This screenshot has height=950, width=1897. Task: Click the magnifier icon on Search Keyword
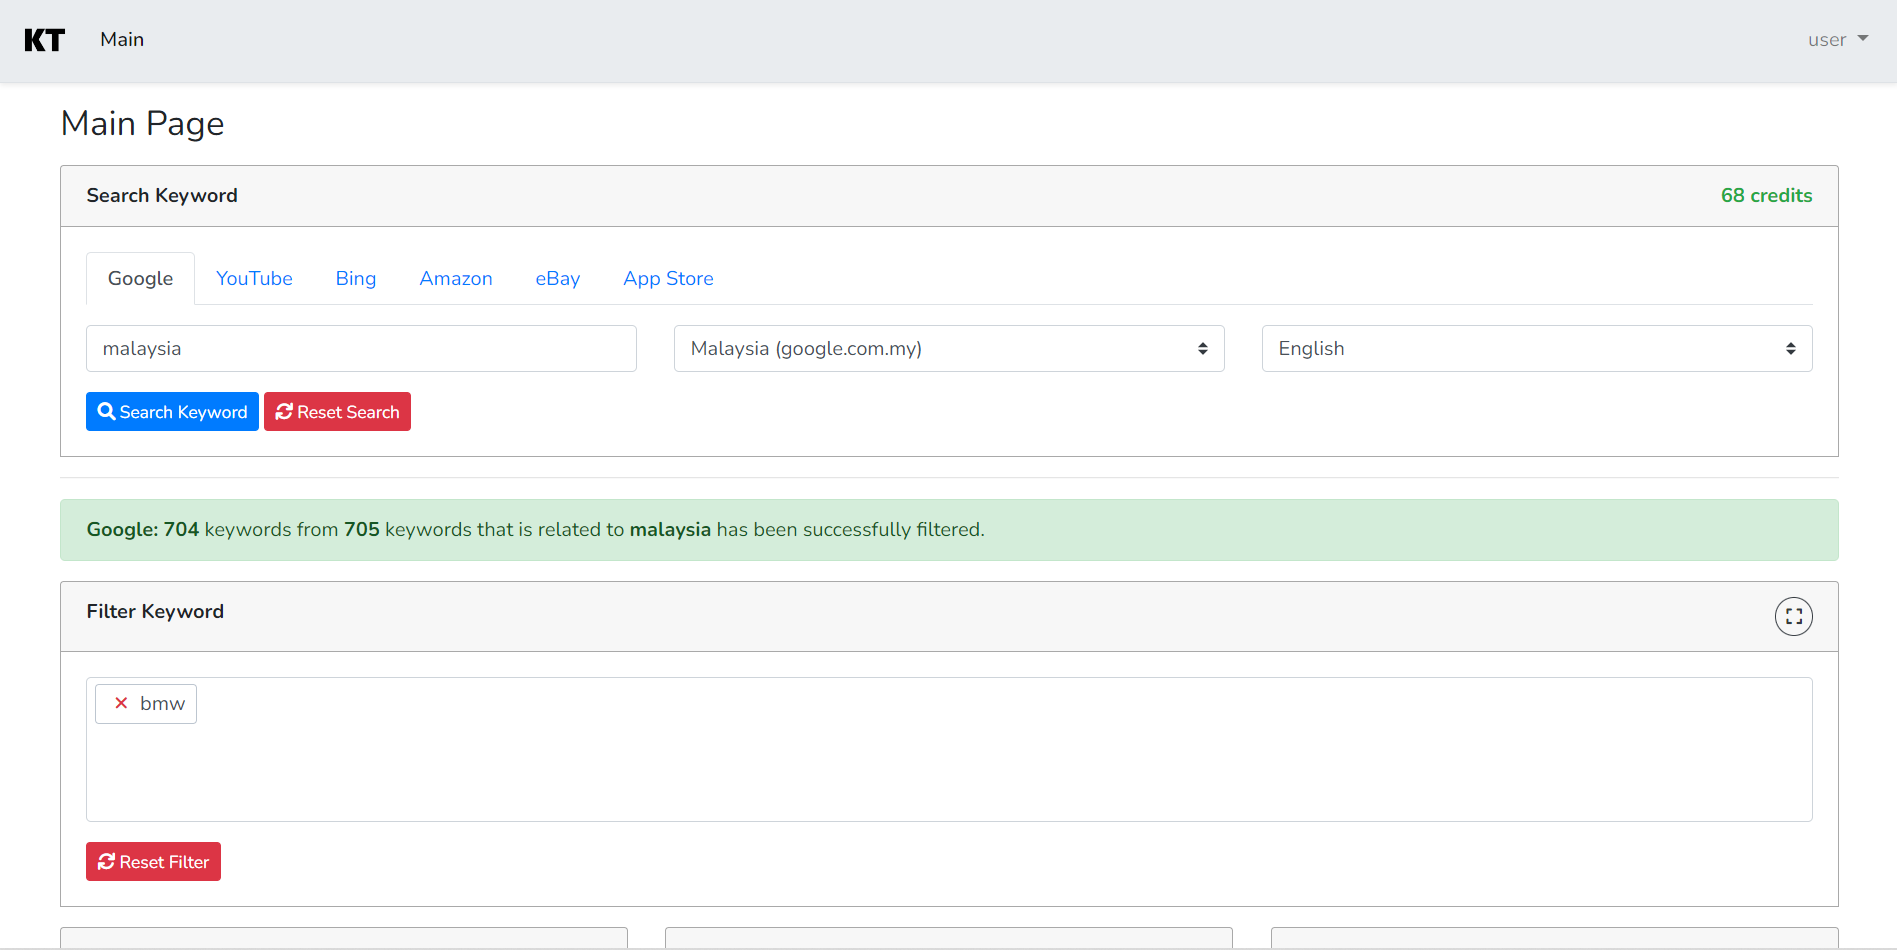point(106,412)
